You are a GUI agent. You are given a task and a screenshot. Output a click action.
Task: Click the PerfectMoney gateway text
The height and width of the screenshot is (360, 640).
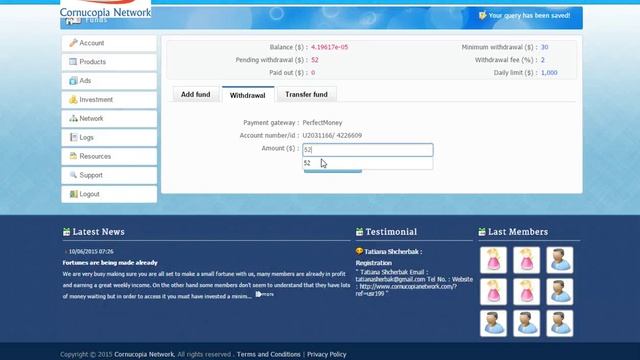(x=322, y=122)
